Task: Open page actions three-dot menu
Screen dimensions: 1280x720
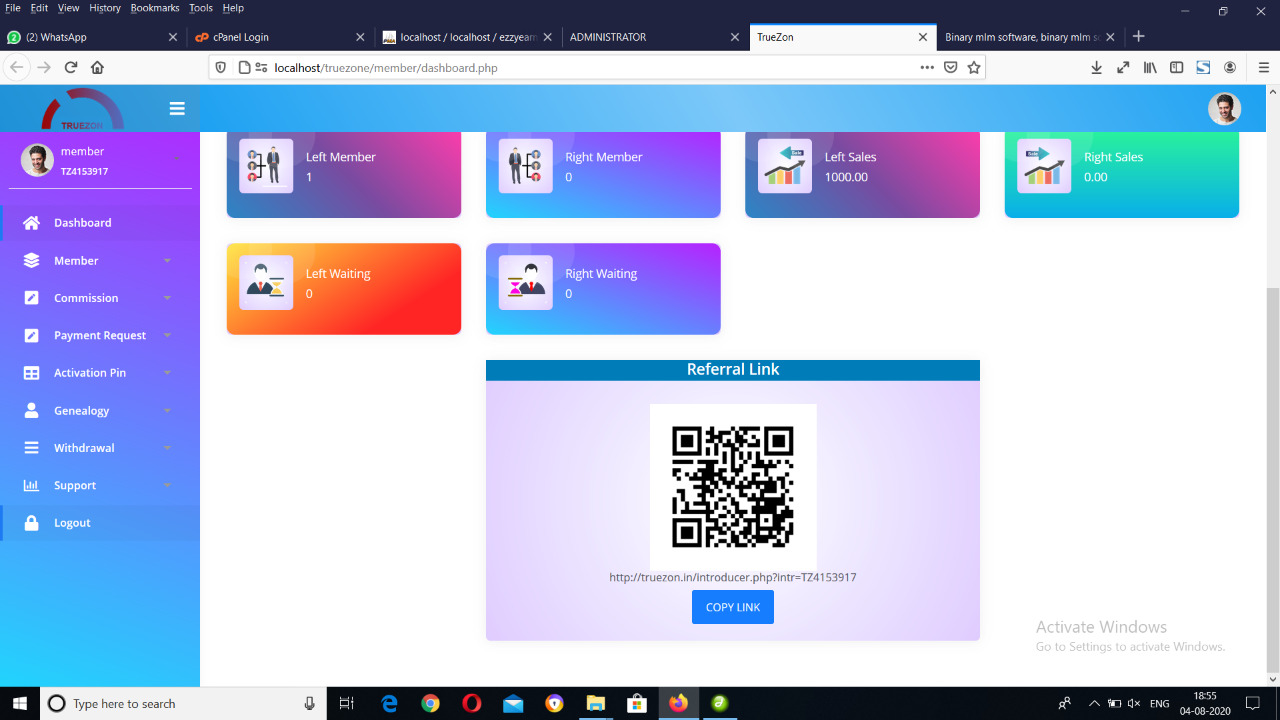Action: click(927, 68)
